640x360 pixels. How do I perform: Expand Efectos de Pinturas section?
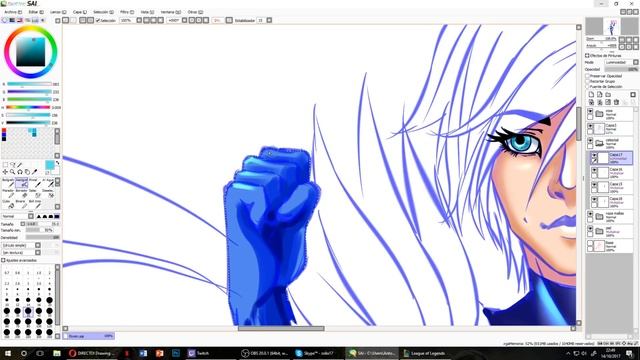click(587, 55)
